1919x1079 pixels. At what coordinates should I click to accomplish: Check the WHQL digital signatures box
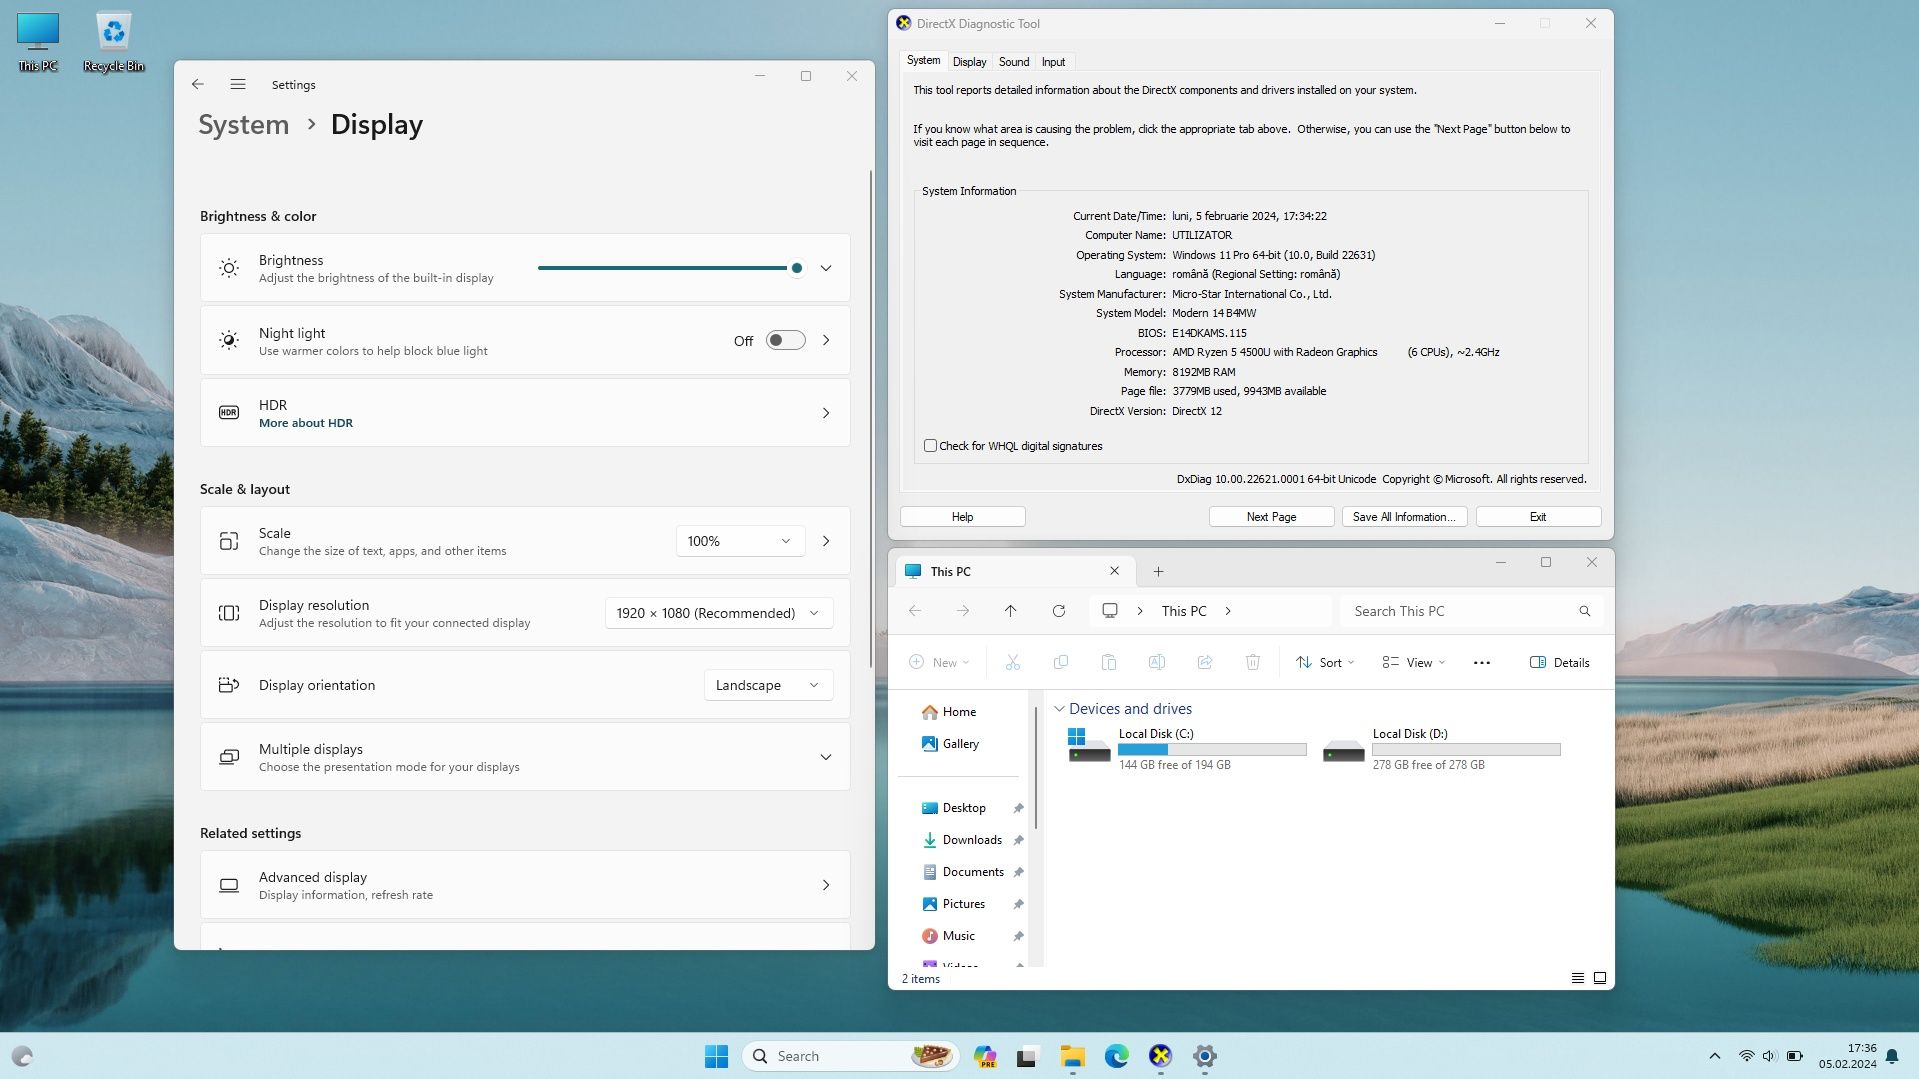click(930, 446)
